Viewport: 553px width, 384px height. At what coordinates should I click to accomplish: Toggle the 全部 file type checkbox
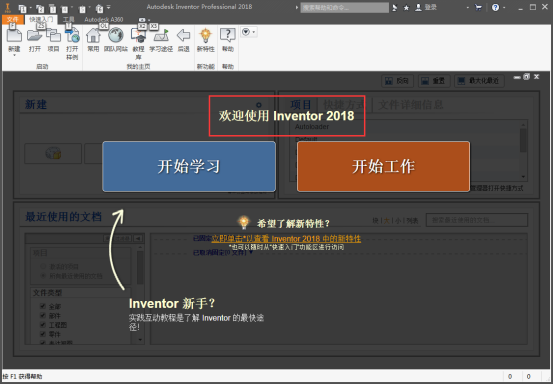pos(43,306)
